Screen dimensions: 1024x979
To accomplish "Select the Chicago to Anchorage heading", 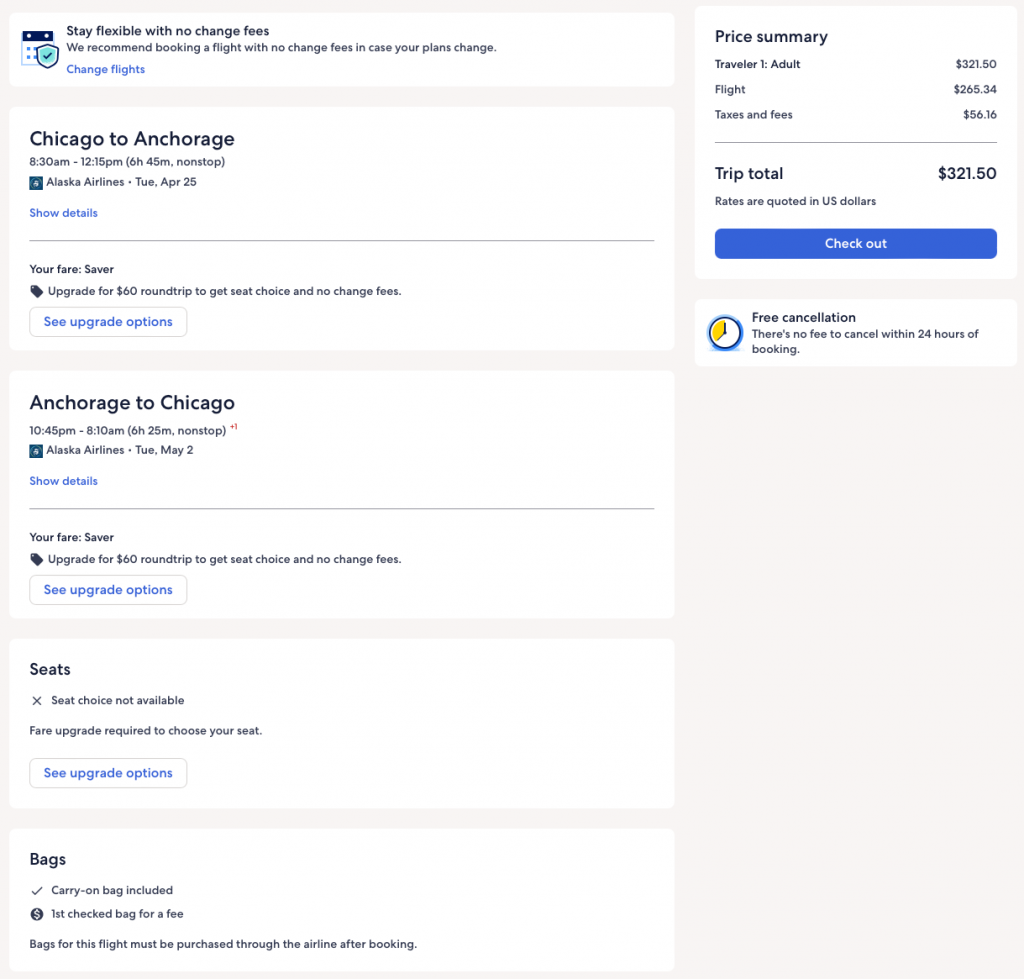I will click(x=132, y=139).
